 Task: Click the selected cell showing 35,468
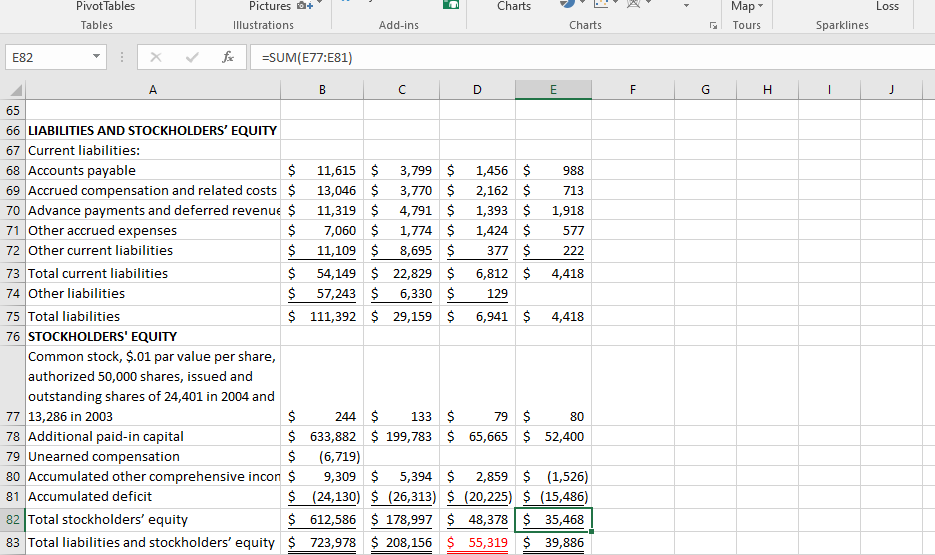(x=553, y=519)
